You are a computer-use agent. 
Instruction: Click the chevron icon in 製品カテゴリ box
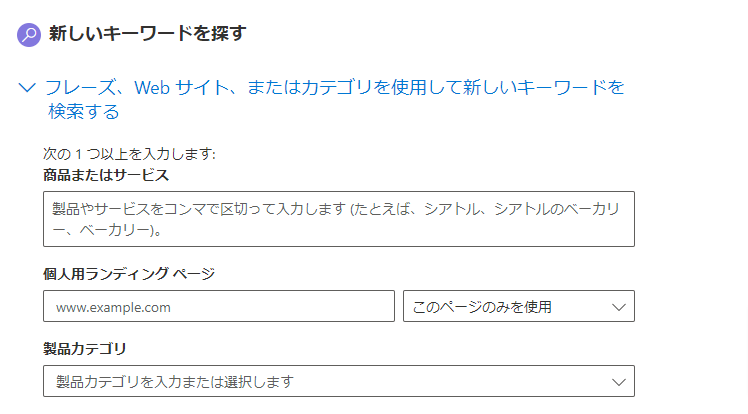[x=619, y=381]
